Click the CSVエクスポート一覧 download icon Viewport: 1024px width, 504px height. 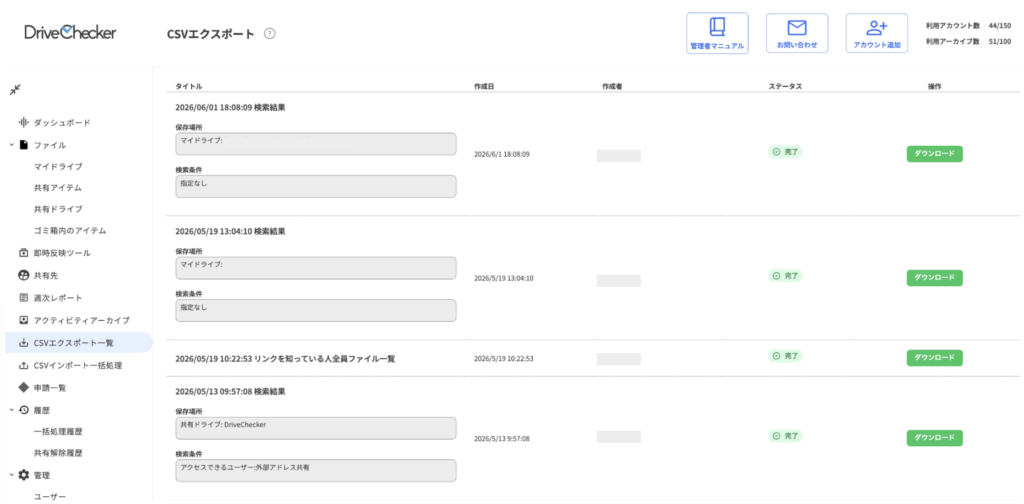coord(24,342)
